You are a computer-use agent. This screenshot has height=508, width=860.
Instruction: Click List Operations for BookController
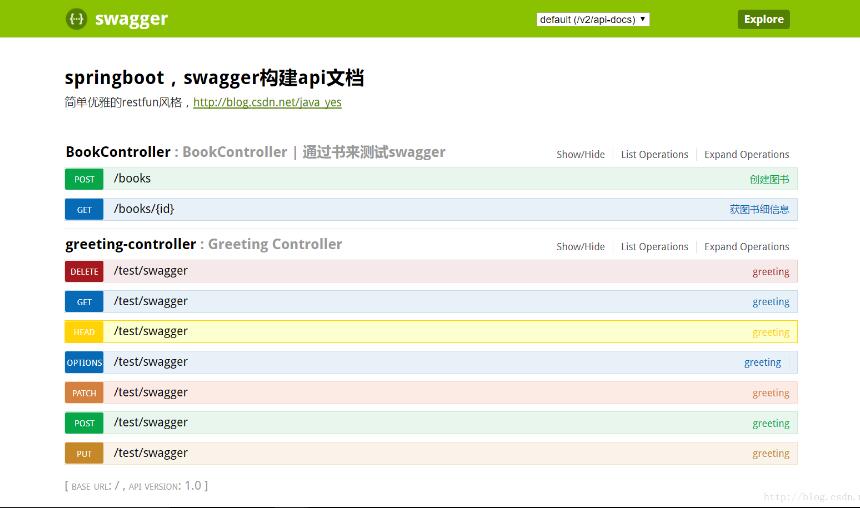point(654,155)
